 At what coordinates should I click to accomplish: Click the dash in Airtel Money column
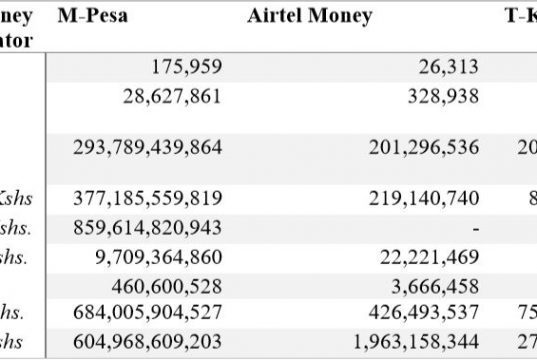tap(476, 228)
